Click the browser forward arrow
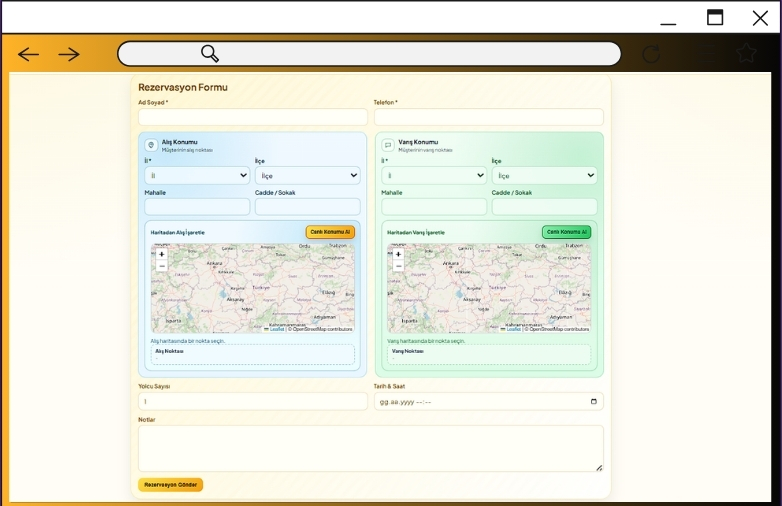This screenshot has height=506, width=782. click(x=68, y=54)
